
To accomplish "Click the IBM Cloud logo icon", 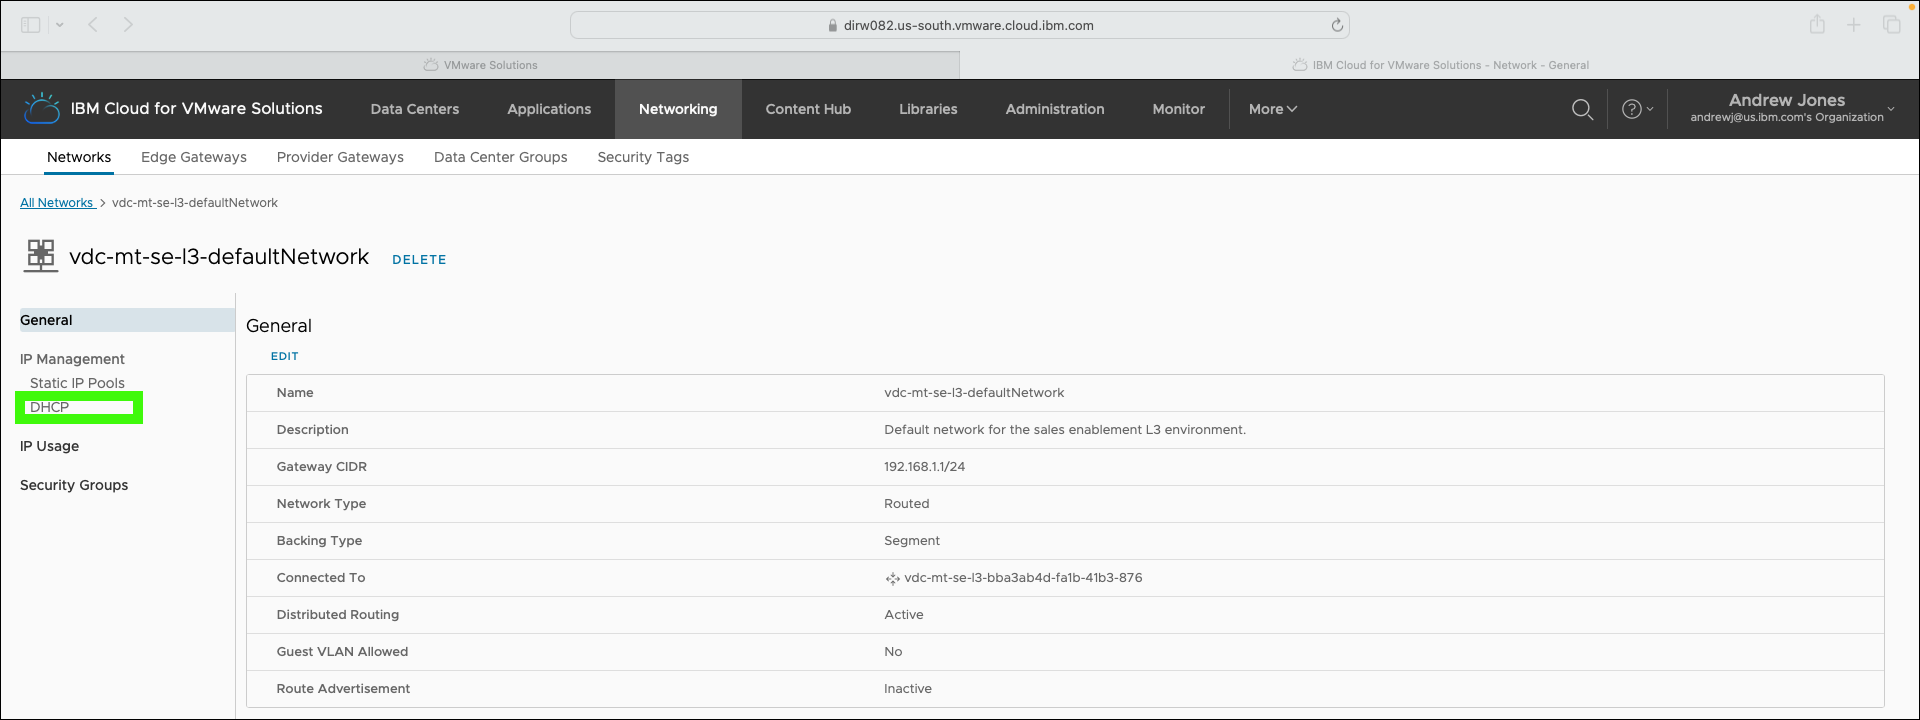I will pos(41,108).
